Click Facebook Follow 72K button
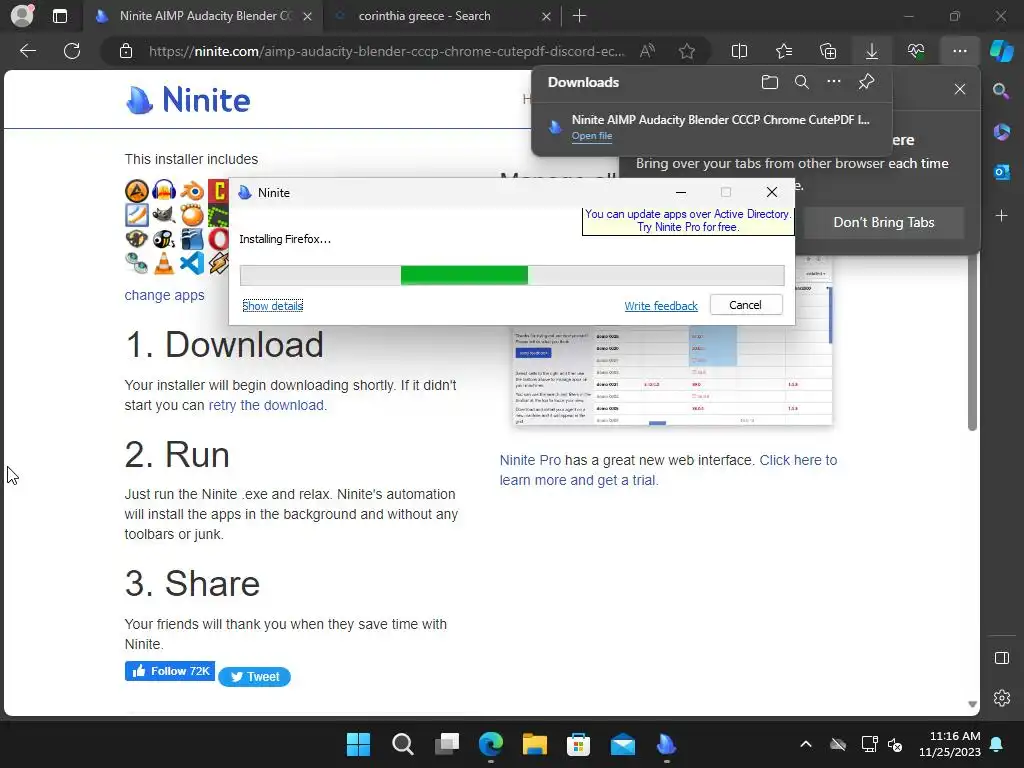The height and width of the screenshot is (768, 1024). click(x=170, y=671)
